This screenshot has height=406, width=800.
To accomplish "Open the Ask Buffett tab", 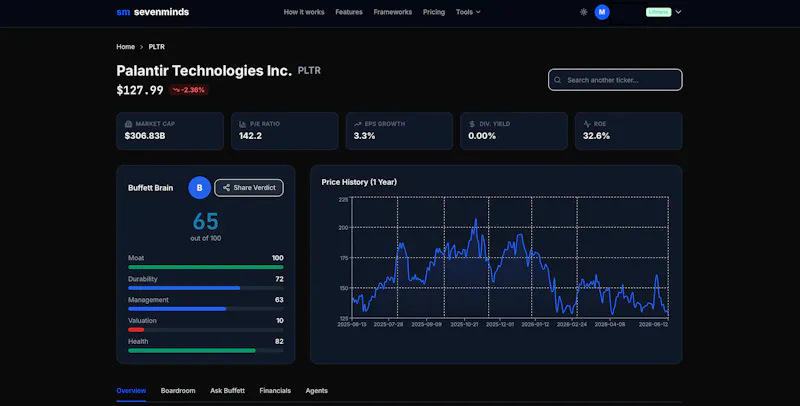I will 228,391.
